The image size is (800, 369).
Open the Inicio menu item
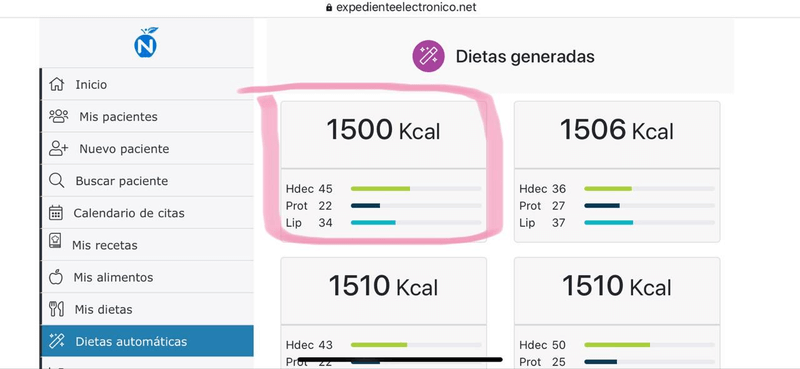147,84
